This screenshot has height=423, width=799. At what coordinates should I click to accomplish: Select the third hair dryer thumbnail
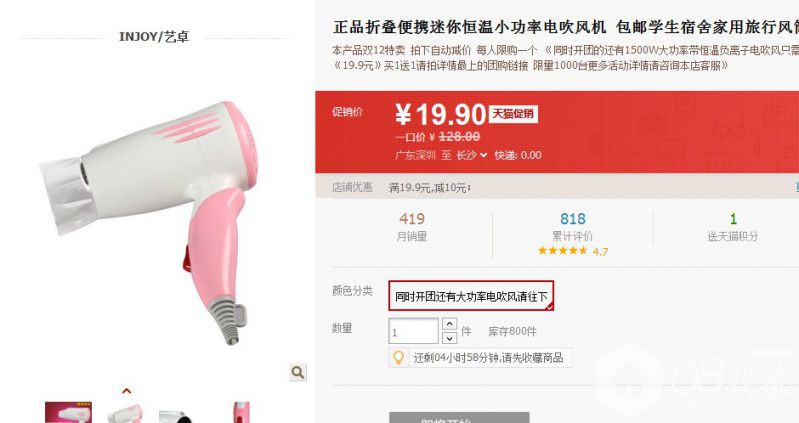176,416
